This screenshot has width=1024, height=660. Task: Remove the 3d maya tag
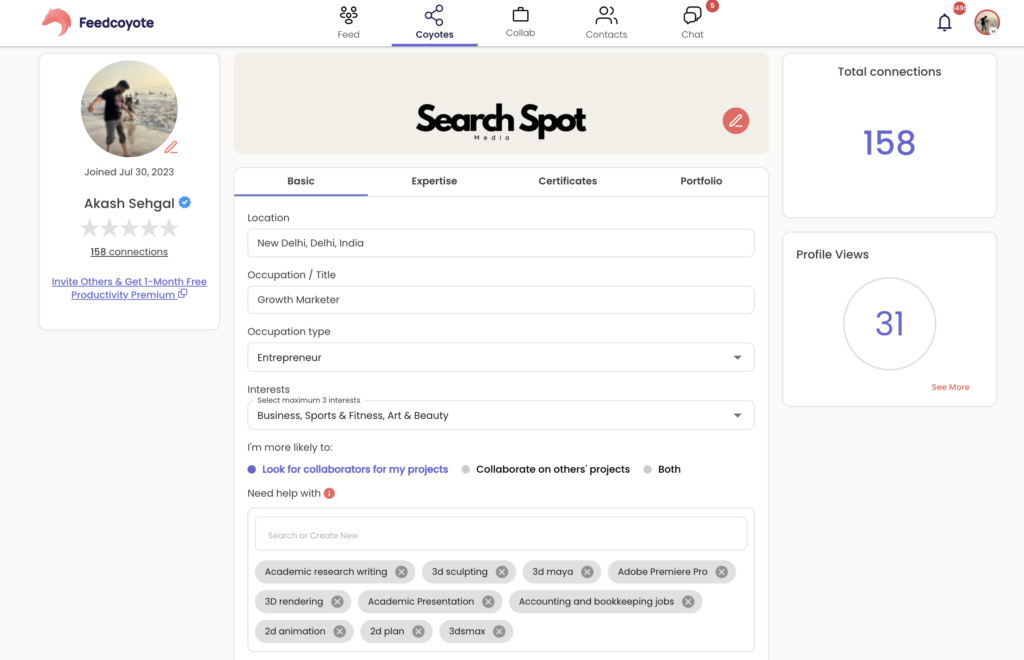587,572
